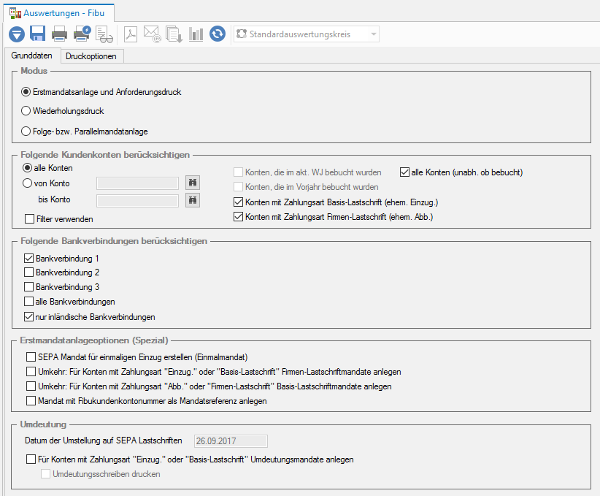The width and height of the screenshot is (600, 496).
Task: Toggle alle Konten (unabh. ob bebucht) checkbox
Action: click(x=404, y=172)
